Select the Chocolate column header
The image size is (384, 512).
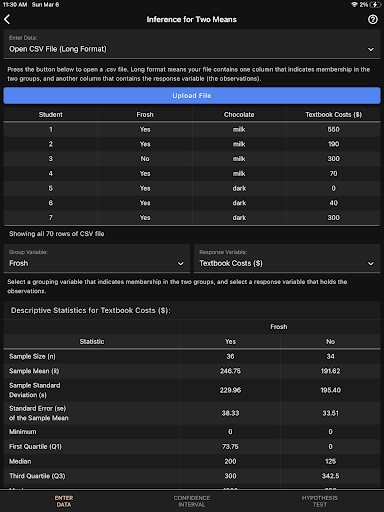pyautogui.click(x=239, y=115)
